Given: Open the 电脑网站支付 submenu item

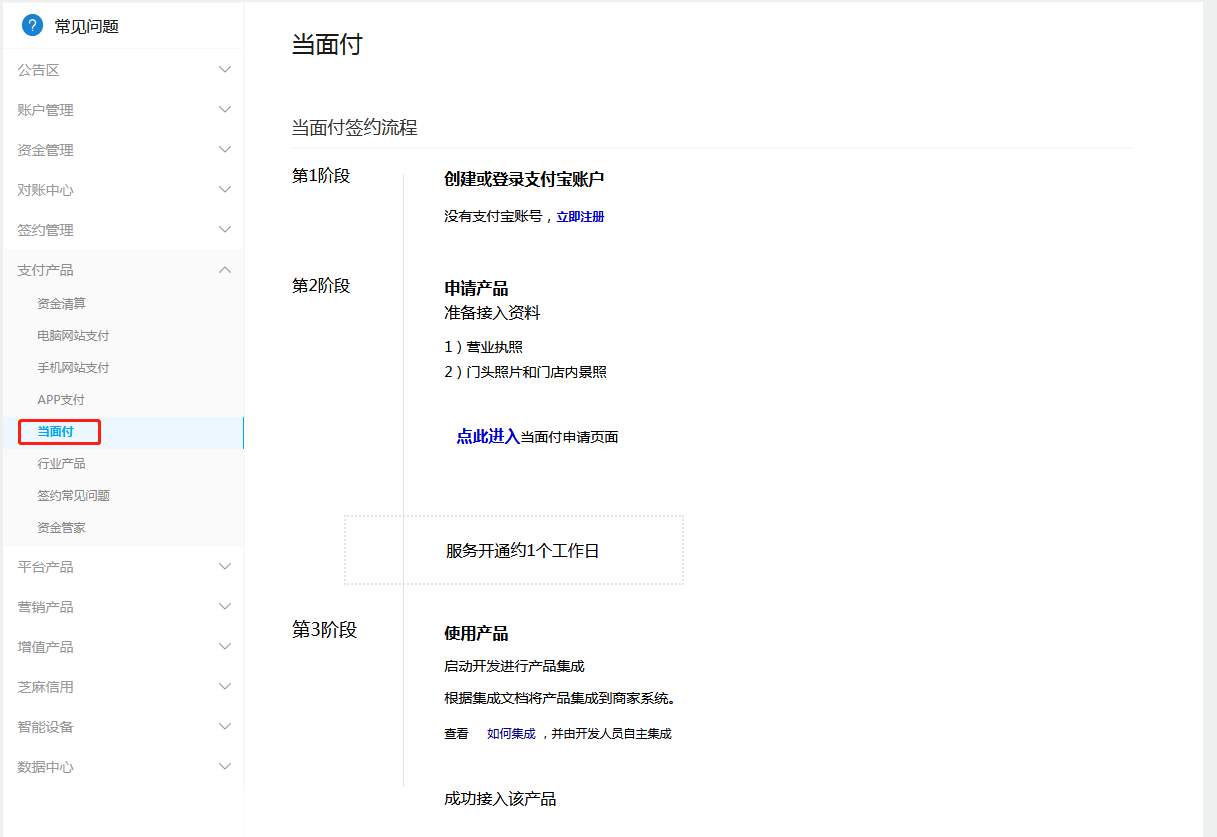Looking at the screenshot, I should (73, 336).
